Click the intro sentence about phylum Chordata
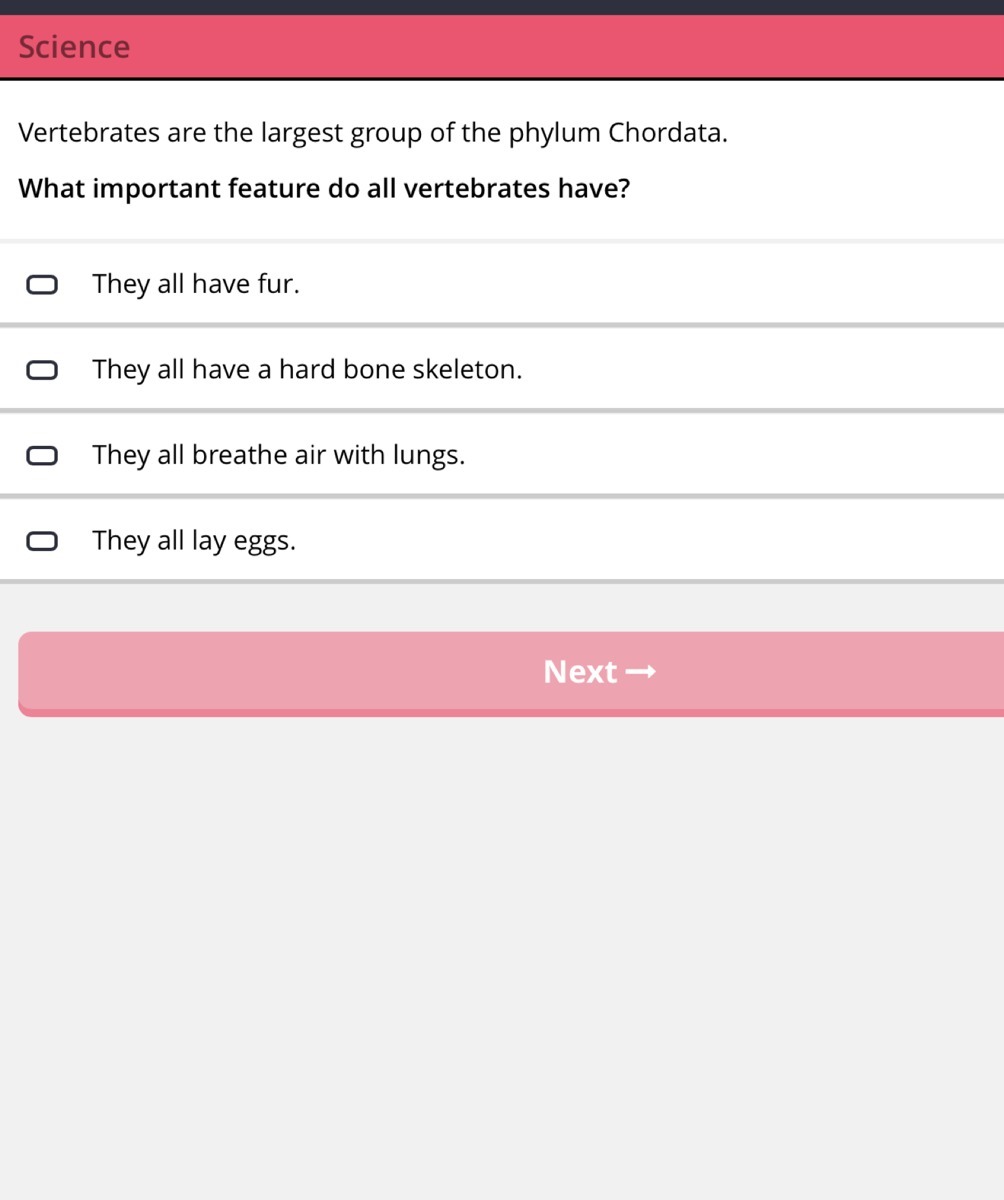This screenshot has width=1004, height=1200. click(373, 133)
